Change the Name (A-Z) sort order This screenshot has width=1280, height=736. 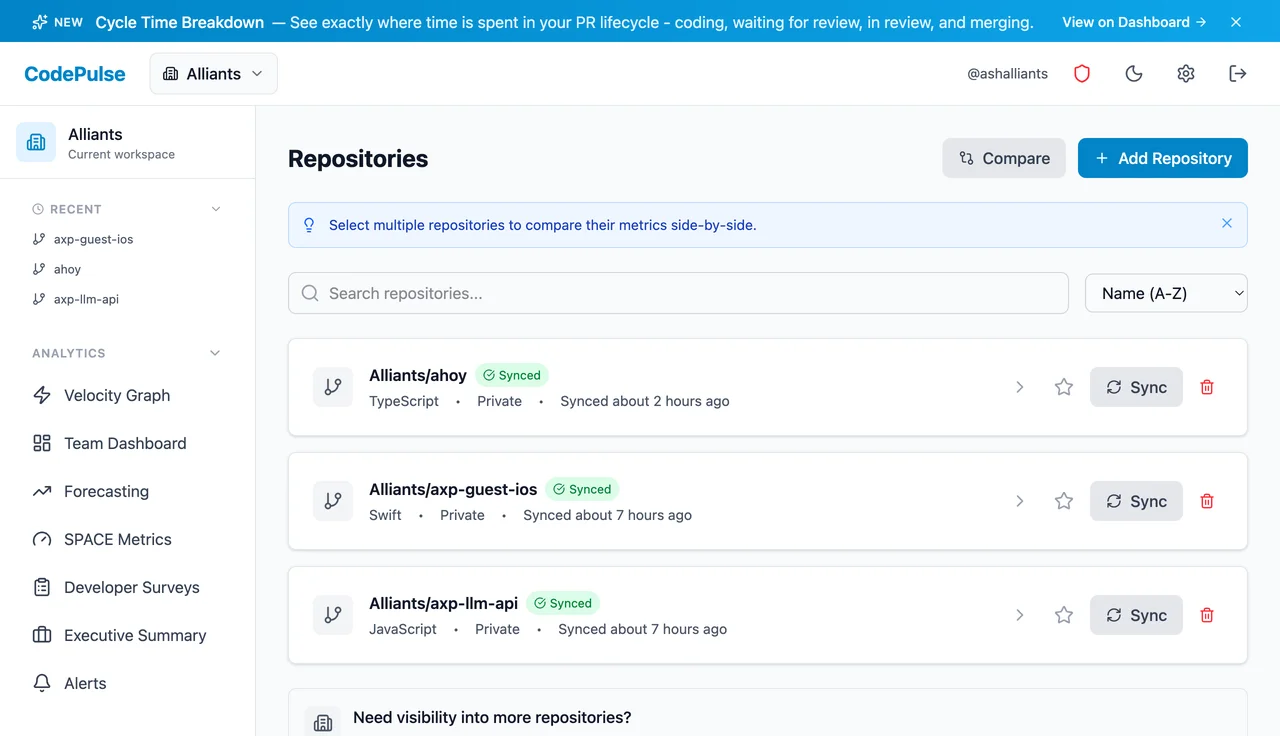tap(1166, 293)
